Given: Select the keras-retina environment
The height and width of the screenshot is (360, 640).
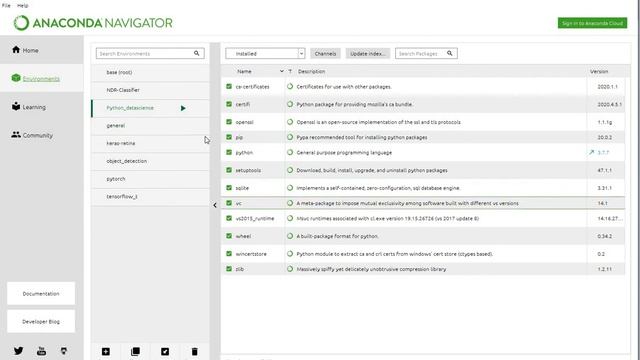Looking at the screenshot, I should click(150, 143).
